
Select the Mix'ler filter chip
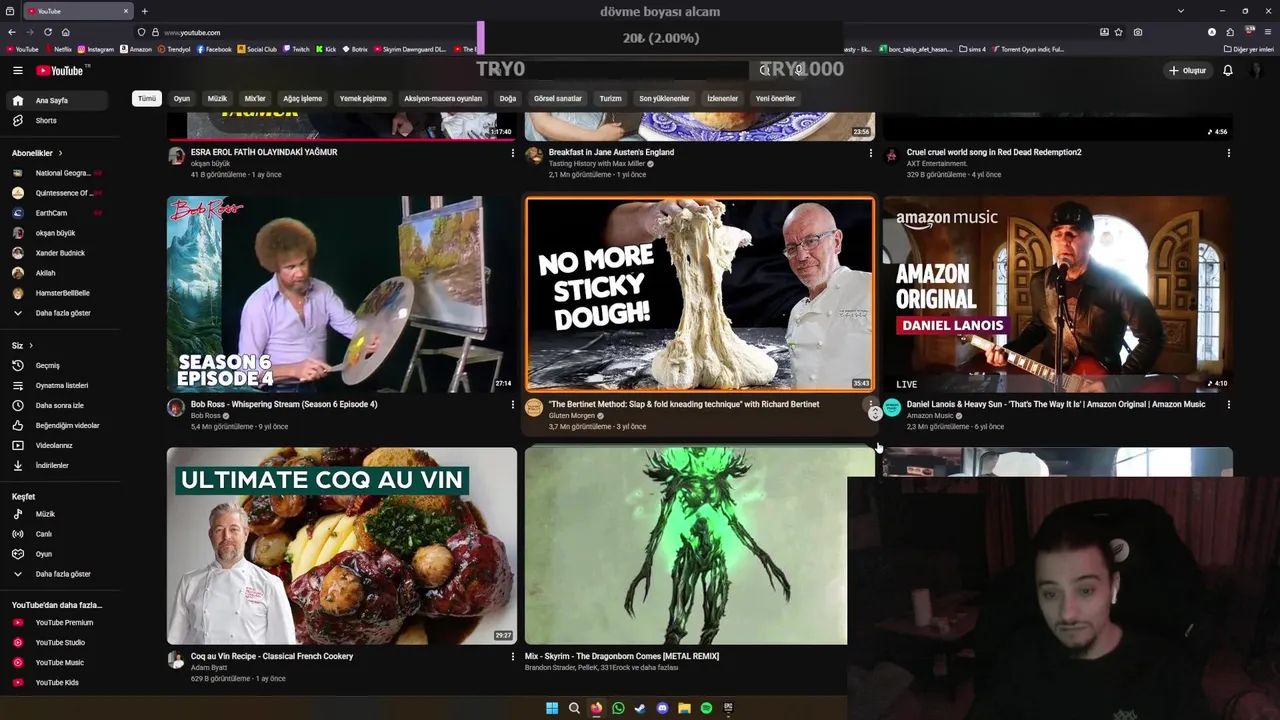255,98
